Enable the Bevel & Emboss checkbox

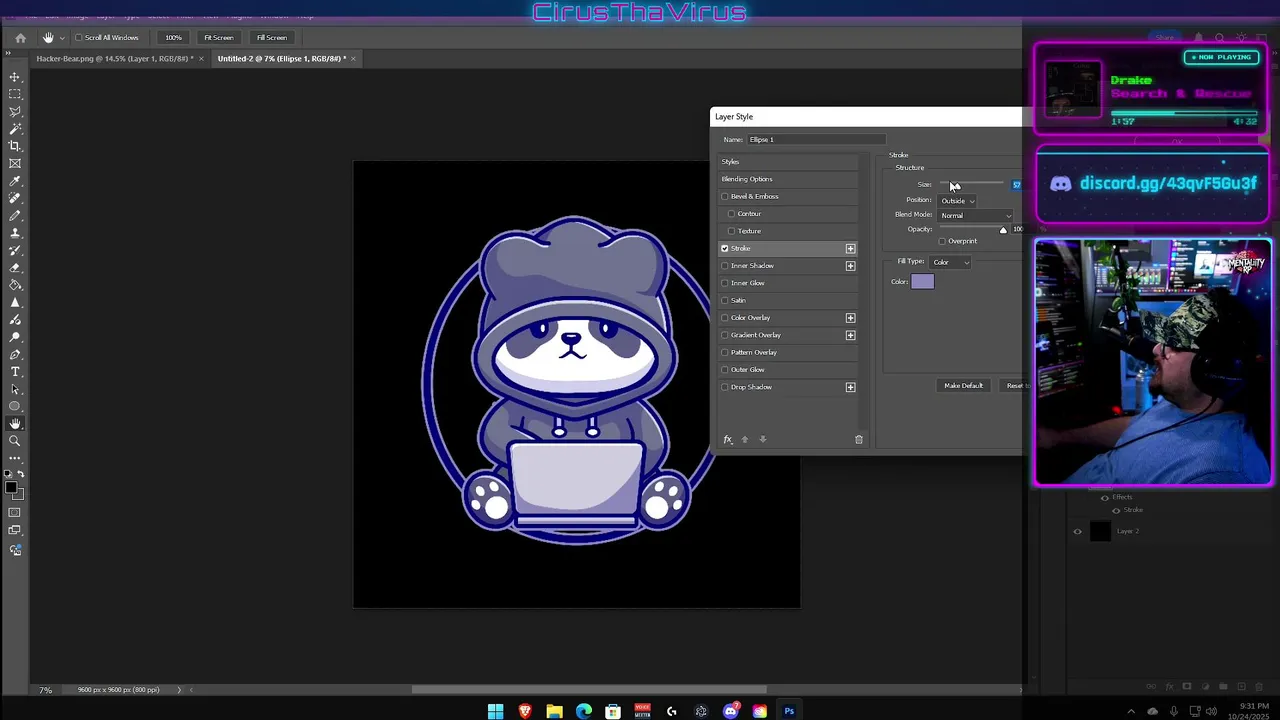click(x=725, y=196)
